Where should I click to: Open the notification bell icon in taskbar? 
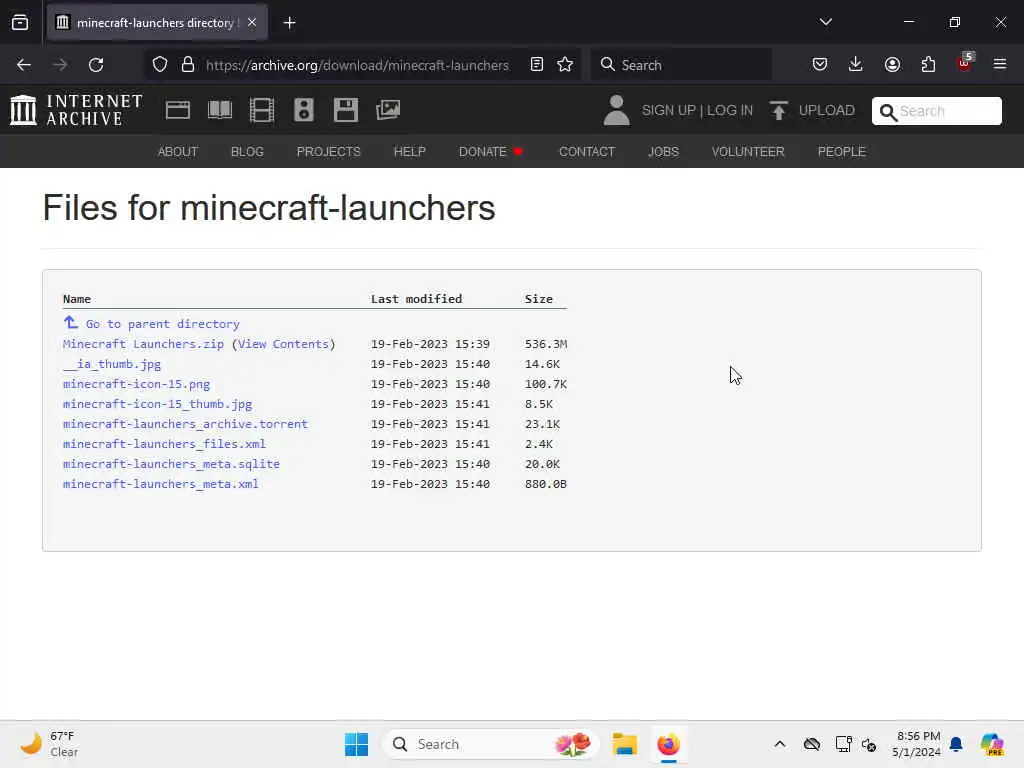tap(956, 744)
